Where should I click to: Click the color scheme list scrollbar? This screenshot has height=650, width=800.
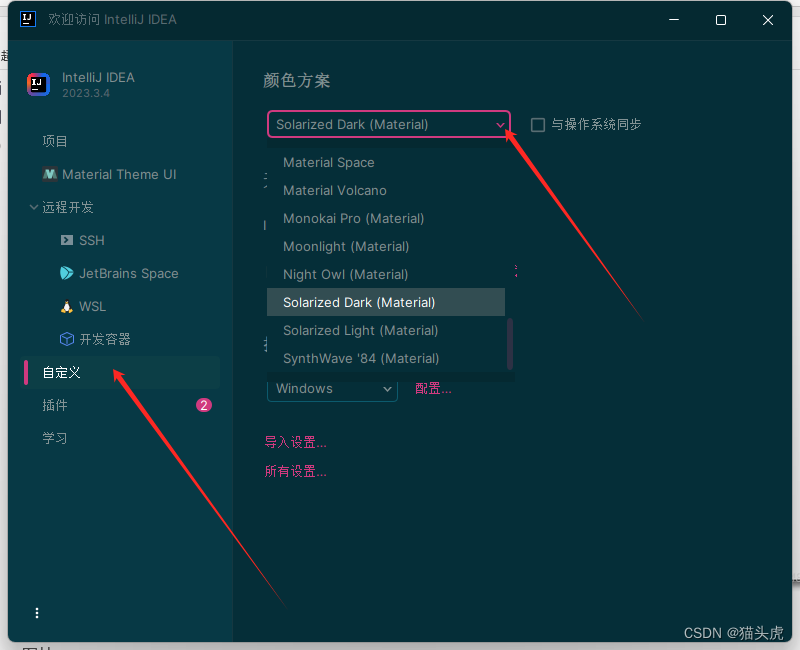[x=510, y=344]
